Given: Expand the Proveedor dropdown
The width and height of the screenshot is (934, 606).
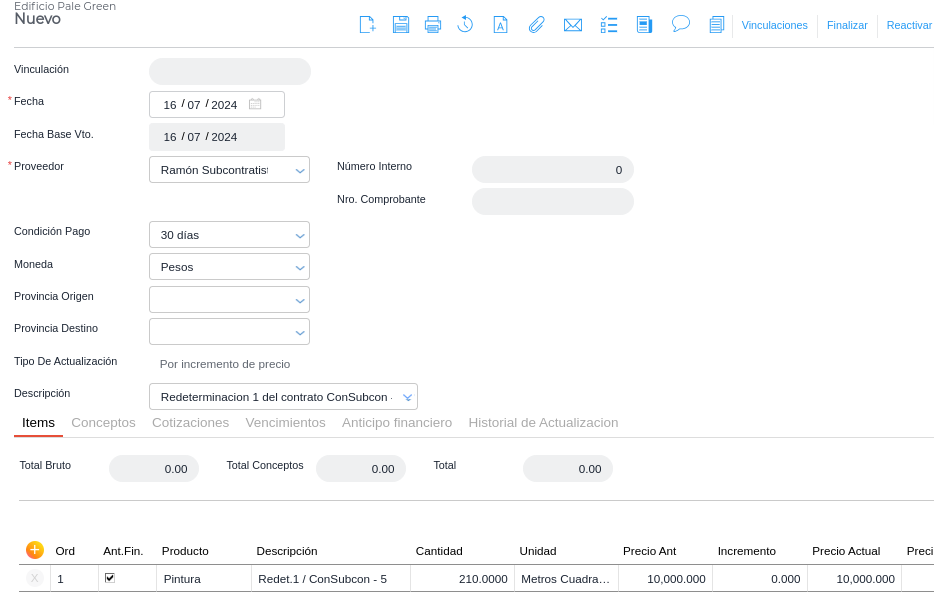Looking at the screenshot, I should pyautogui.click(x=300, y=171).
